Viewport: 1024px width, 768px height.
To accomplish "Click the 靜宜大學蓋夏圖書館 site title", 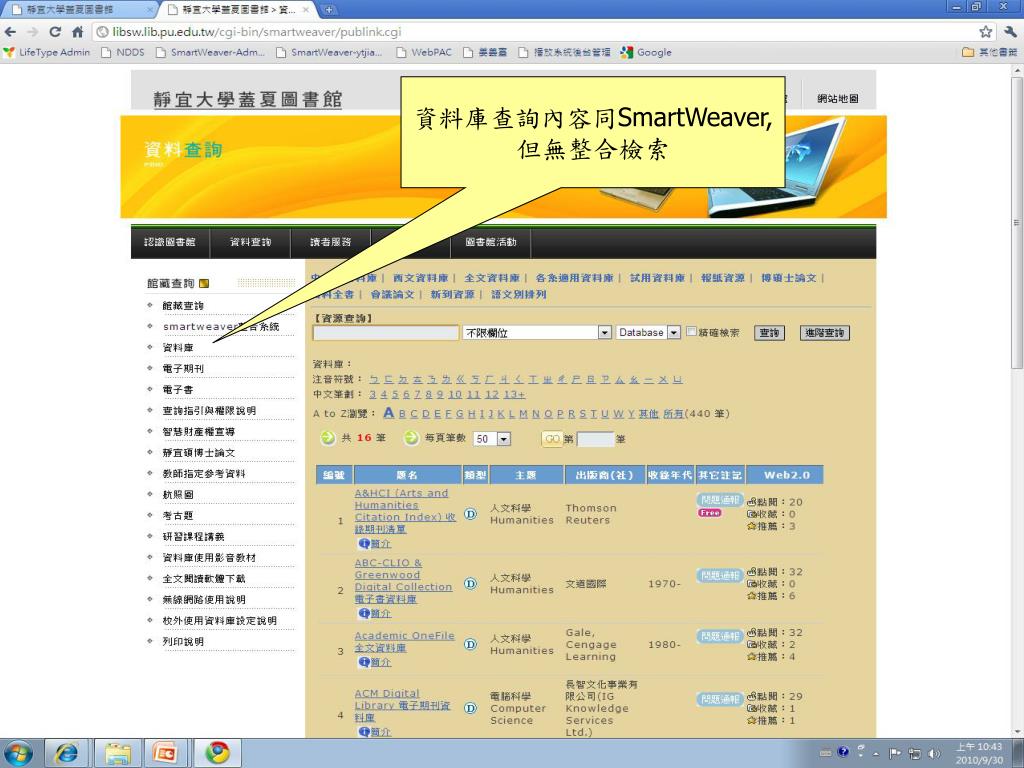I will (248, 99).
